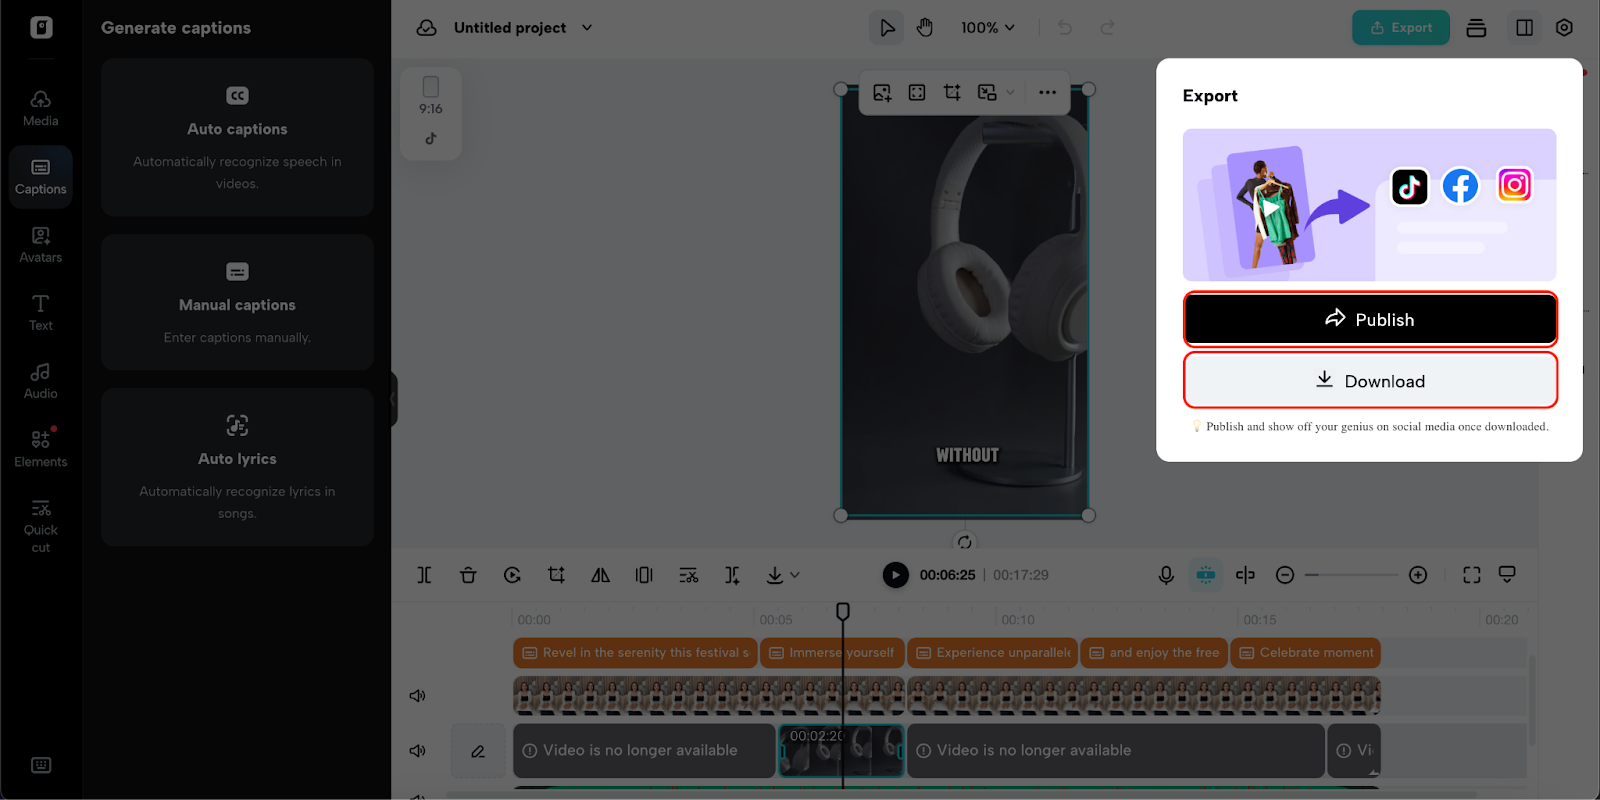Click the split-at-playhead align icon
The image size is (1600, 800).
1245,575
